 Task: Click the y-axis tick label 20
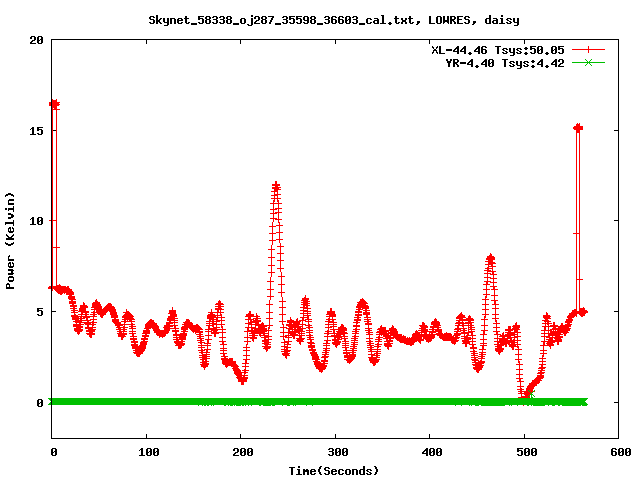click(x=36, y=40)
